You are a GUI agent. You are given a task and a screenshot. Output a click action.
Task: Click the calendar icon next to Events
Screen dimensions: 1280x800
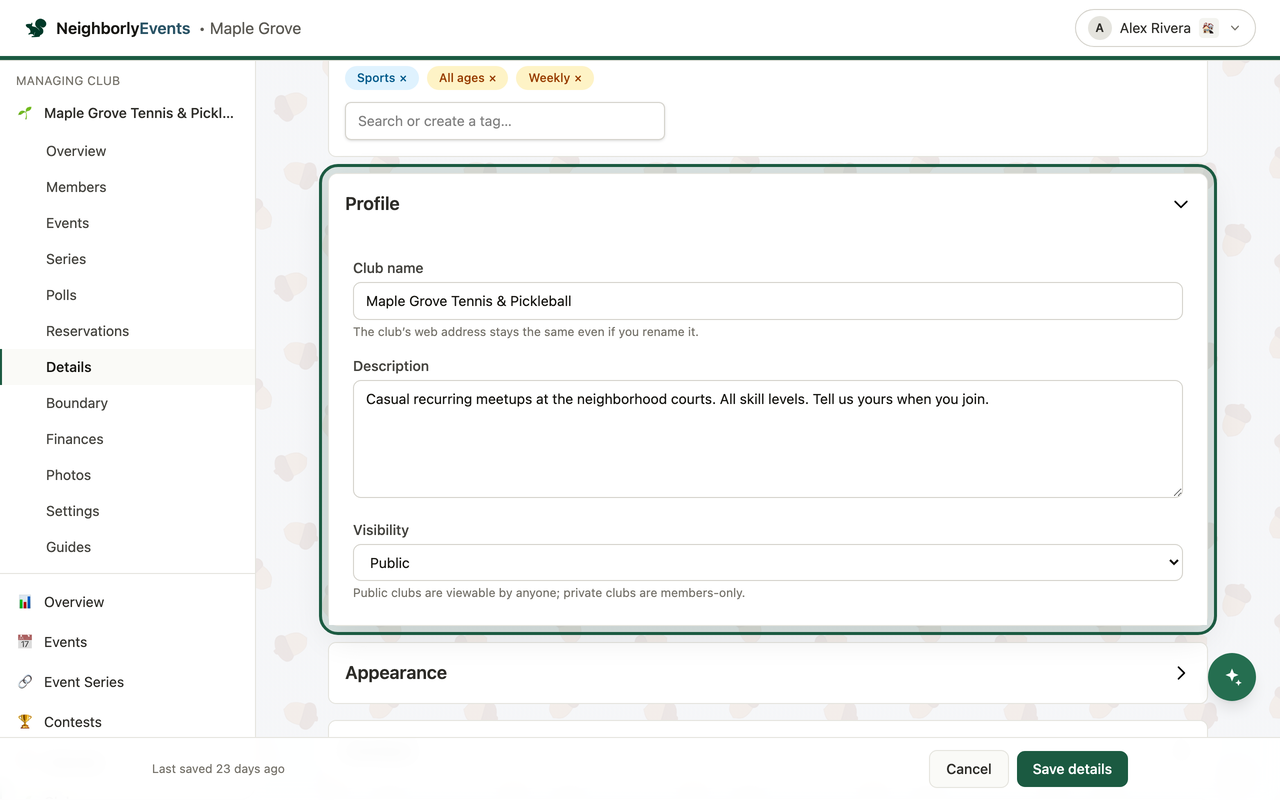click(x=25, y=642)
